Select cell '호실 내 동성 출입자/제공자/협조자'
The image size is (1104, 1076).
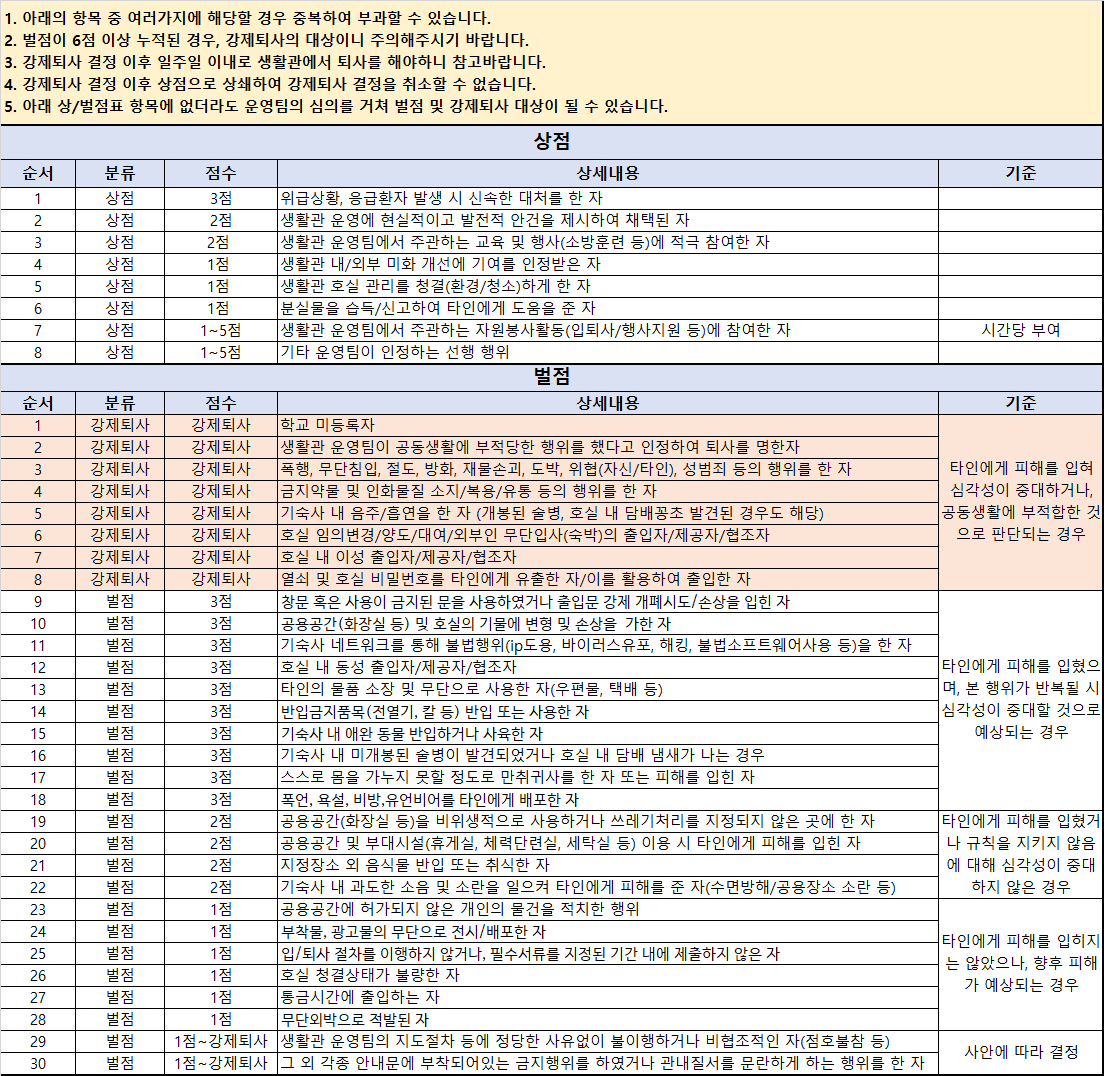pos(608,667)
